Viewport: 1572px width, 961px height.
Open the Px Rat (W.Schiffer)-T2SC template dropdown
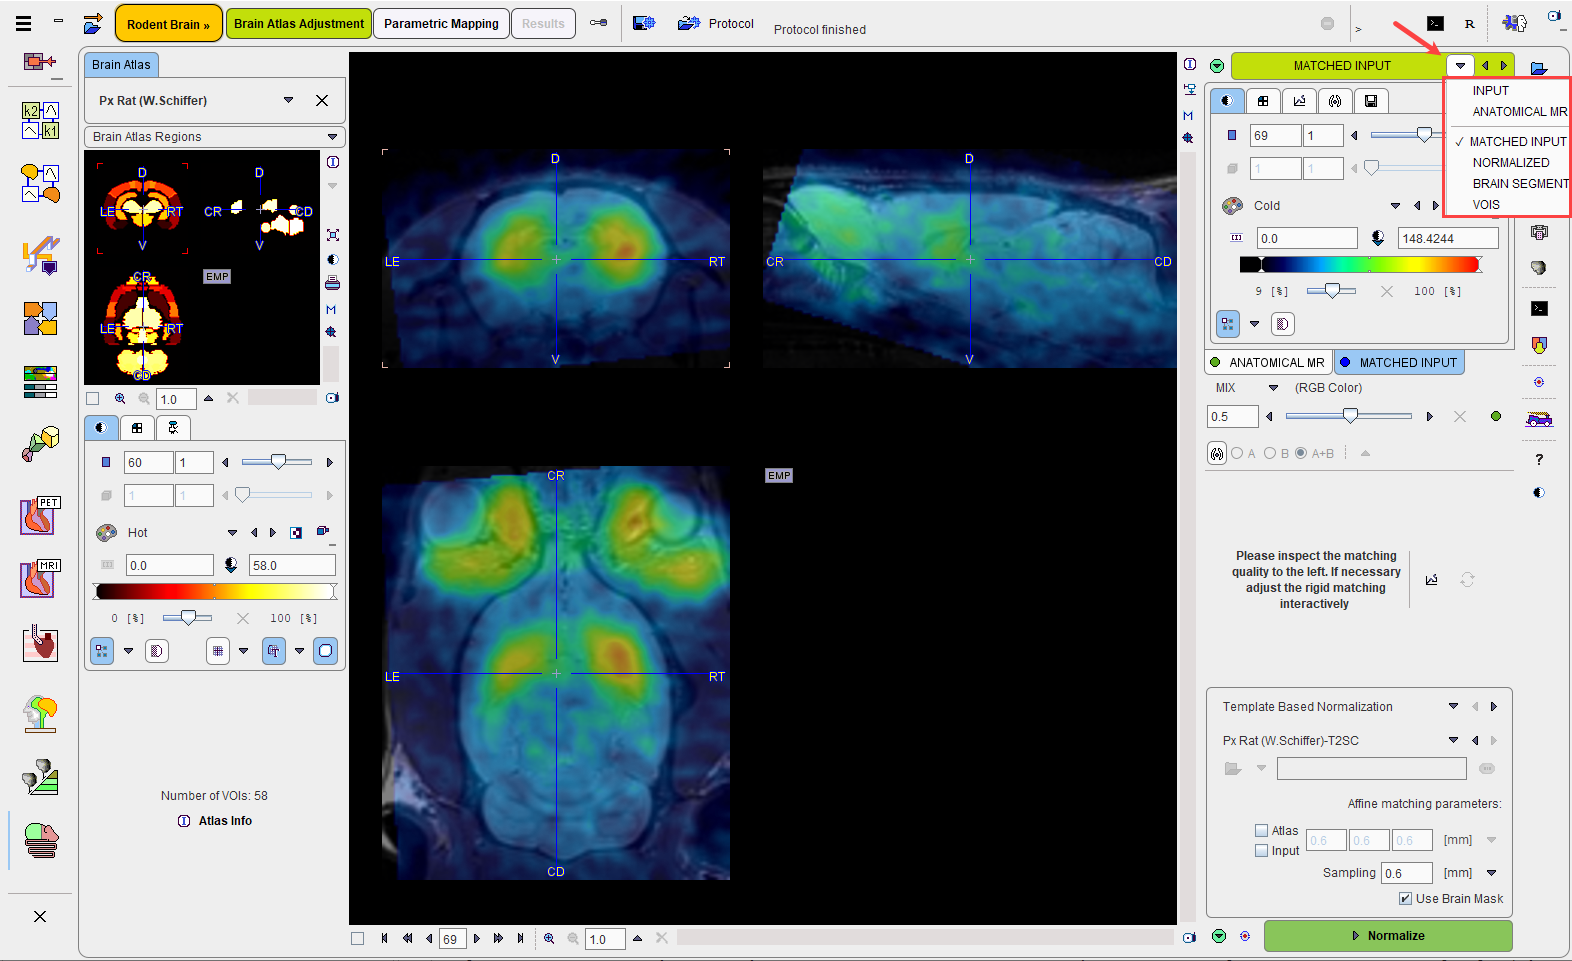[1453, 740]
